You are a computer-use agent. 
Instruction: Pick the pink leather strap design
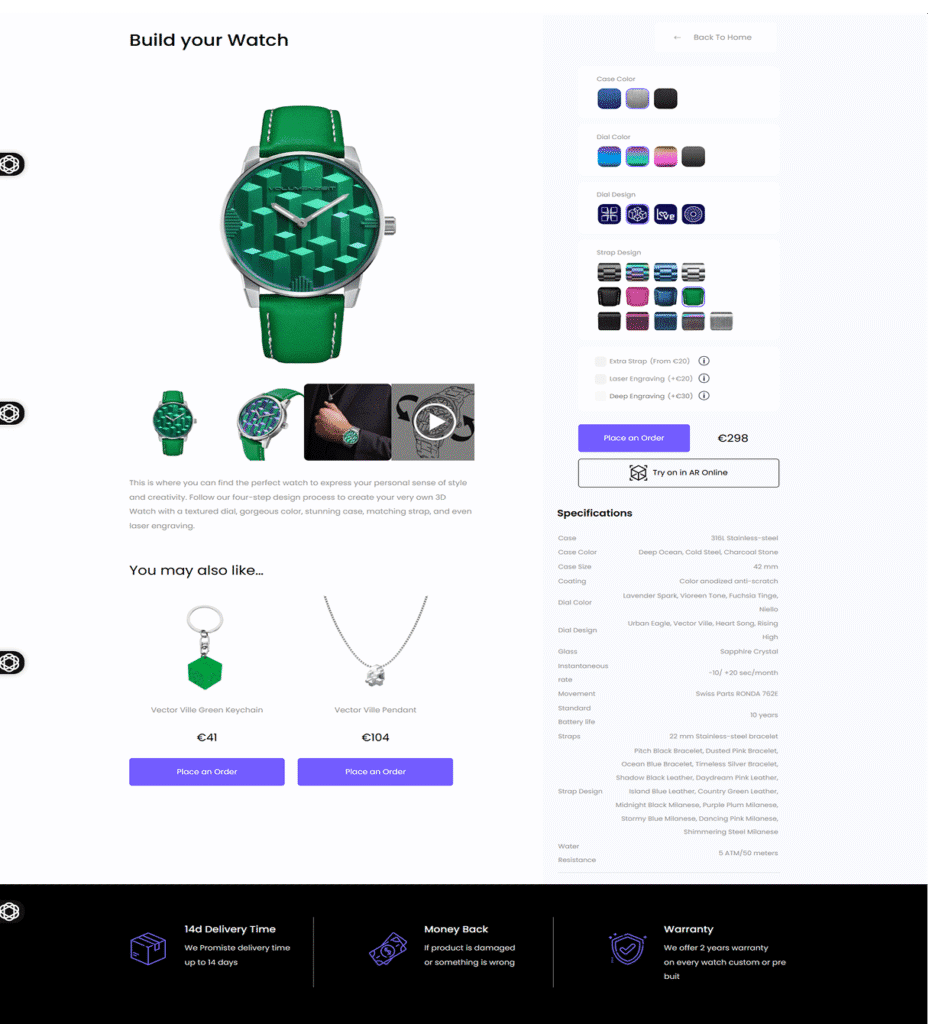click(x=637, y=296)
